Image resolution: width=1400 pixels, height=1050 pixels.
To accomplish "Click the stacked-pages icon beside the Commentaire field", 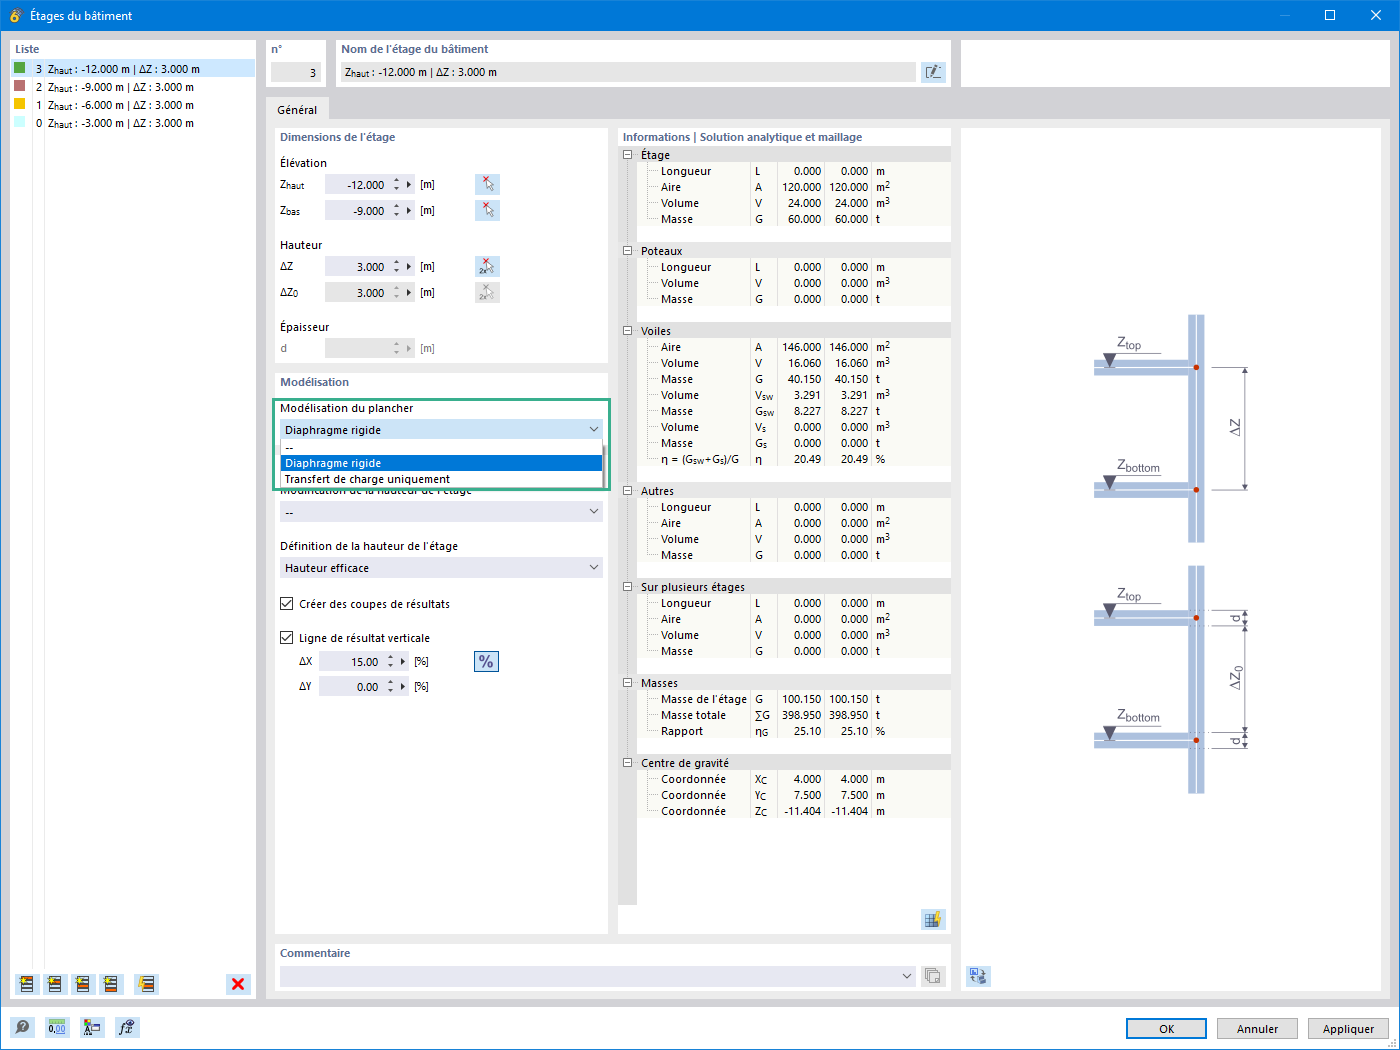I will coord(933,976).
